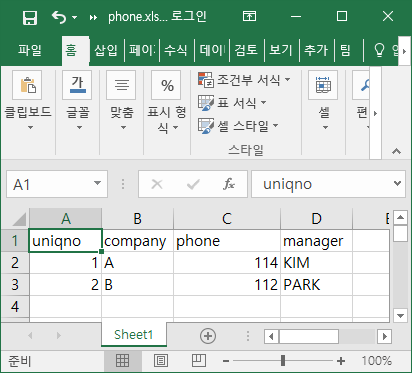Open the 파일 menu tab
Image resolution: width=412 pixels, height=373 pixels.
pyautogui.click(x=30, y=50)
